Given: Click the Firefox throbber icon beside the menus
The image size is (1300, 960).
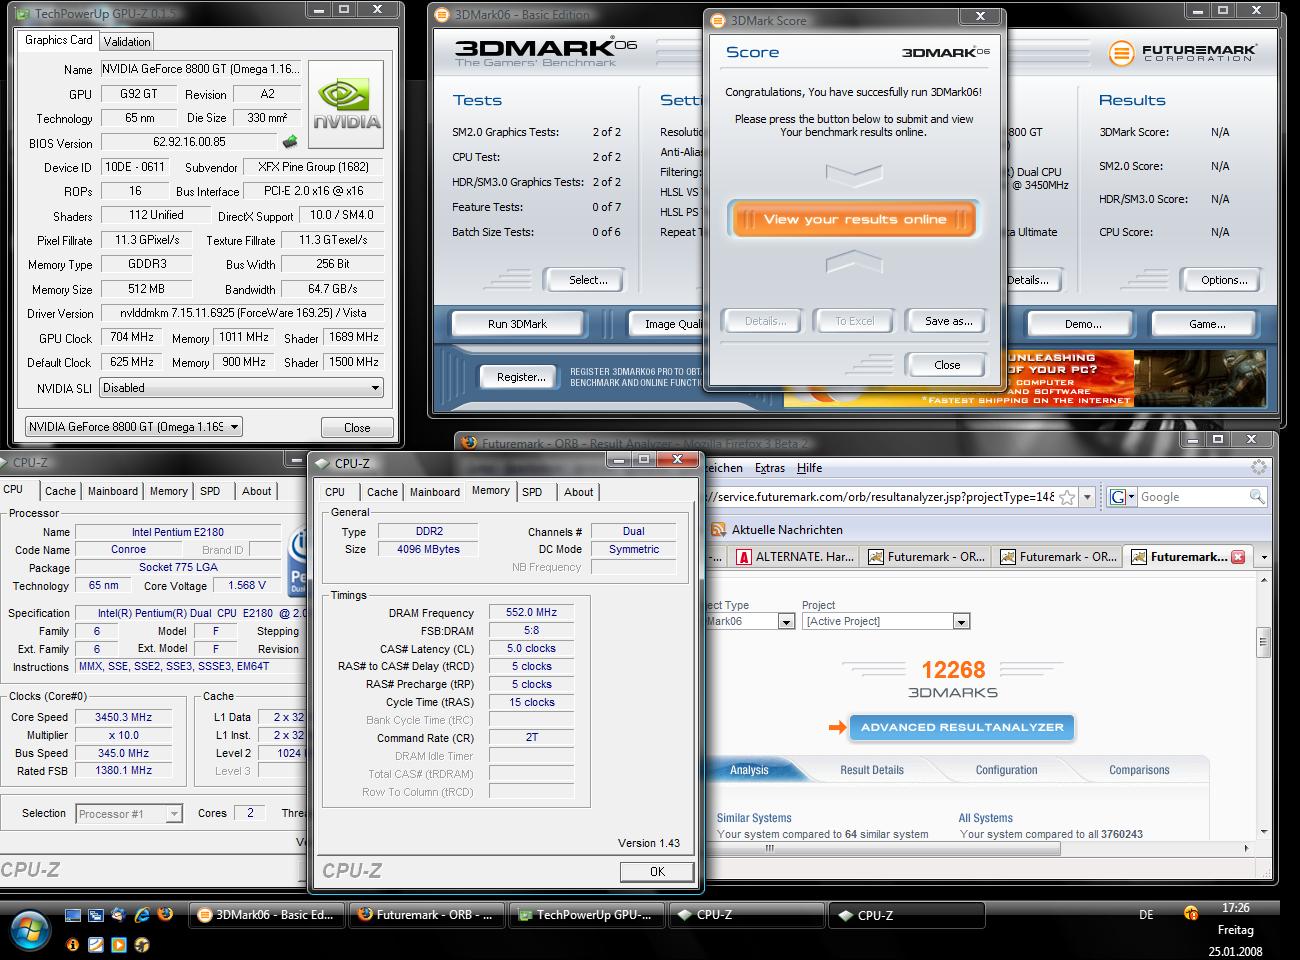Looking at the screenshot, I should [1259, 467].
